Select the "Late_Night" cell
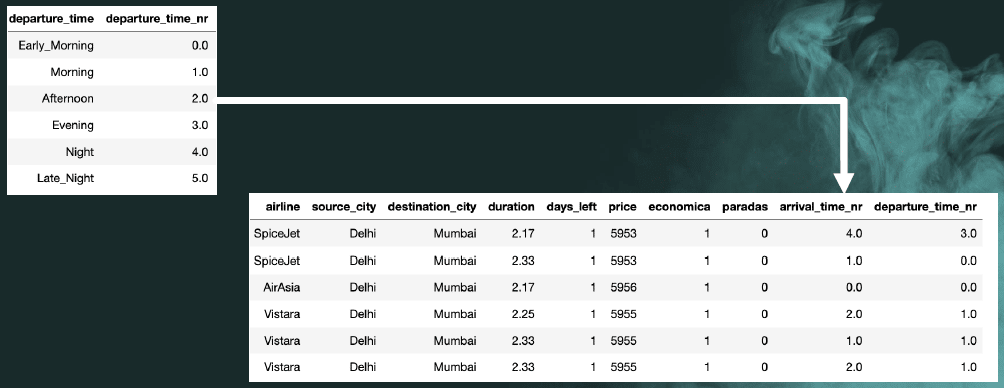This screenshot has width=1004, height=388. click(x=65, y=179)
